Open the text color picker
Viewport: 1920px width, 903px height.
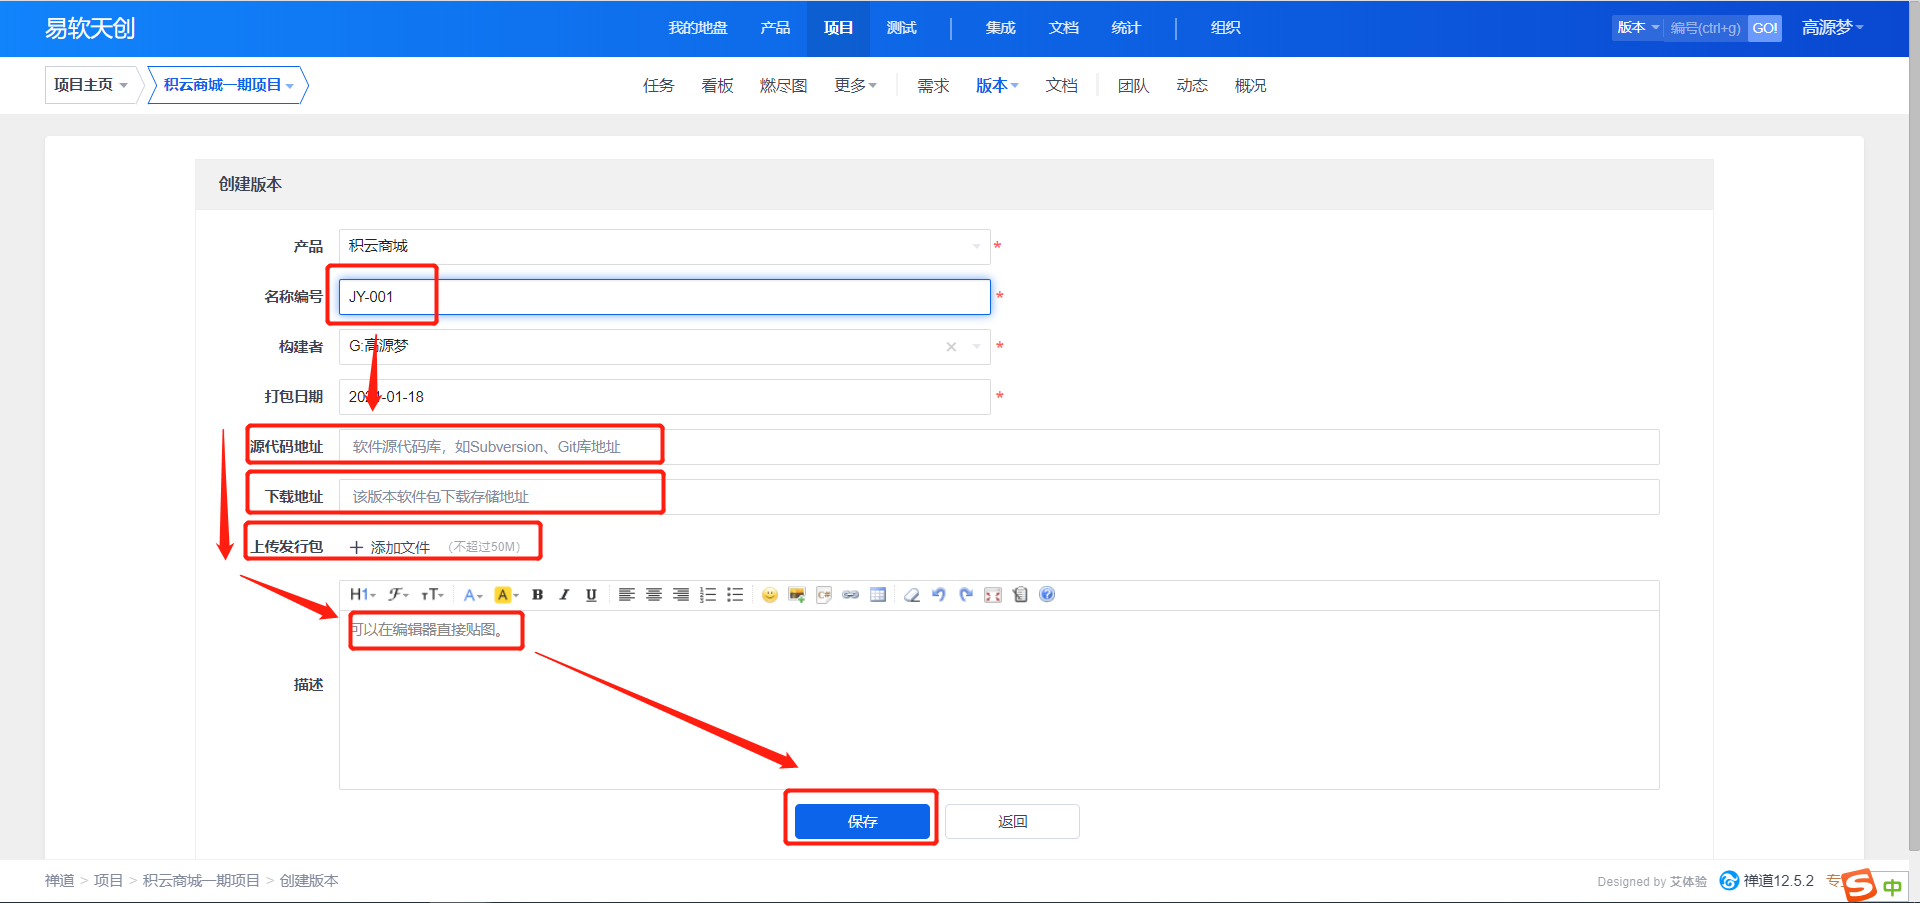point(473,595)
